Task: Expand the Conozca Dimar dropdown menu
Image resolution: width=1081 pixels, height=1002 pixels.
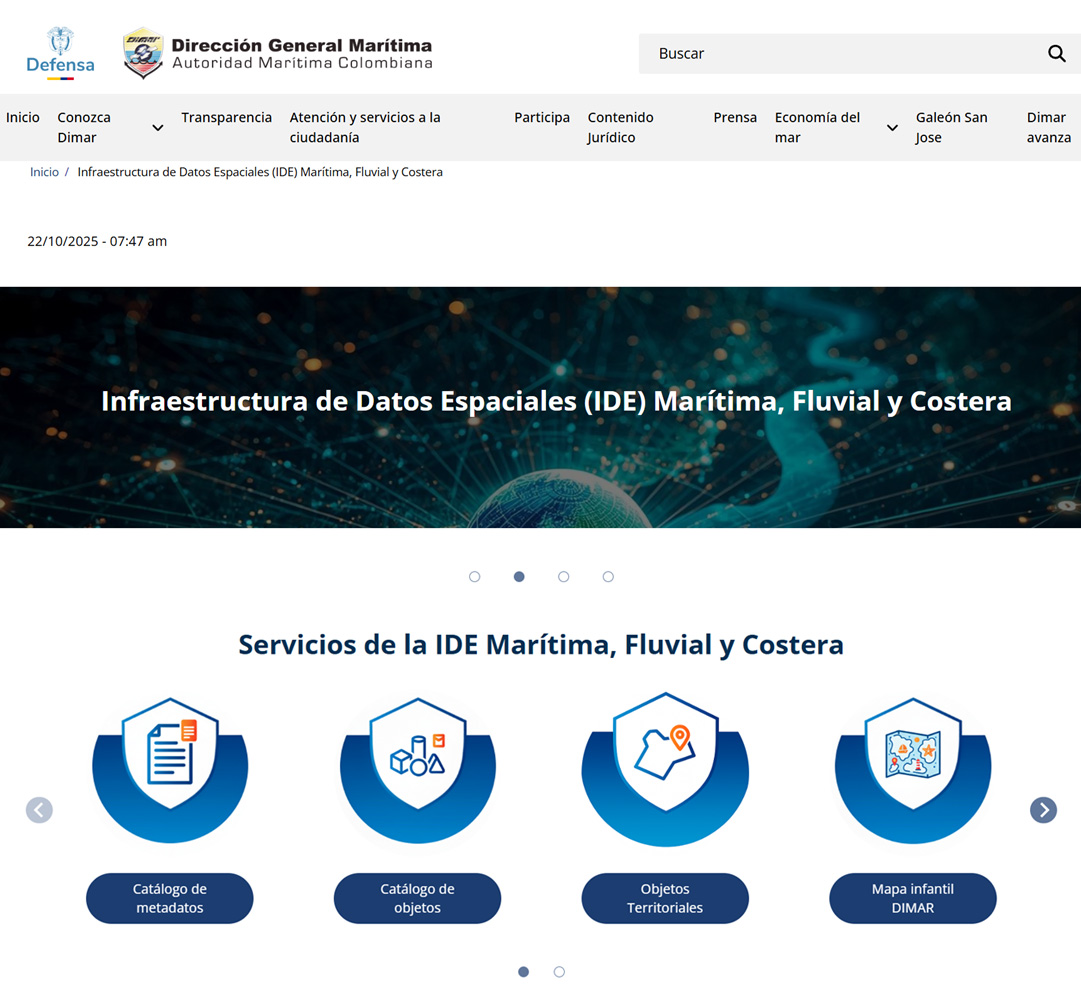Action: coord(157,128)
